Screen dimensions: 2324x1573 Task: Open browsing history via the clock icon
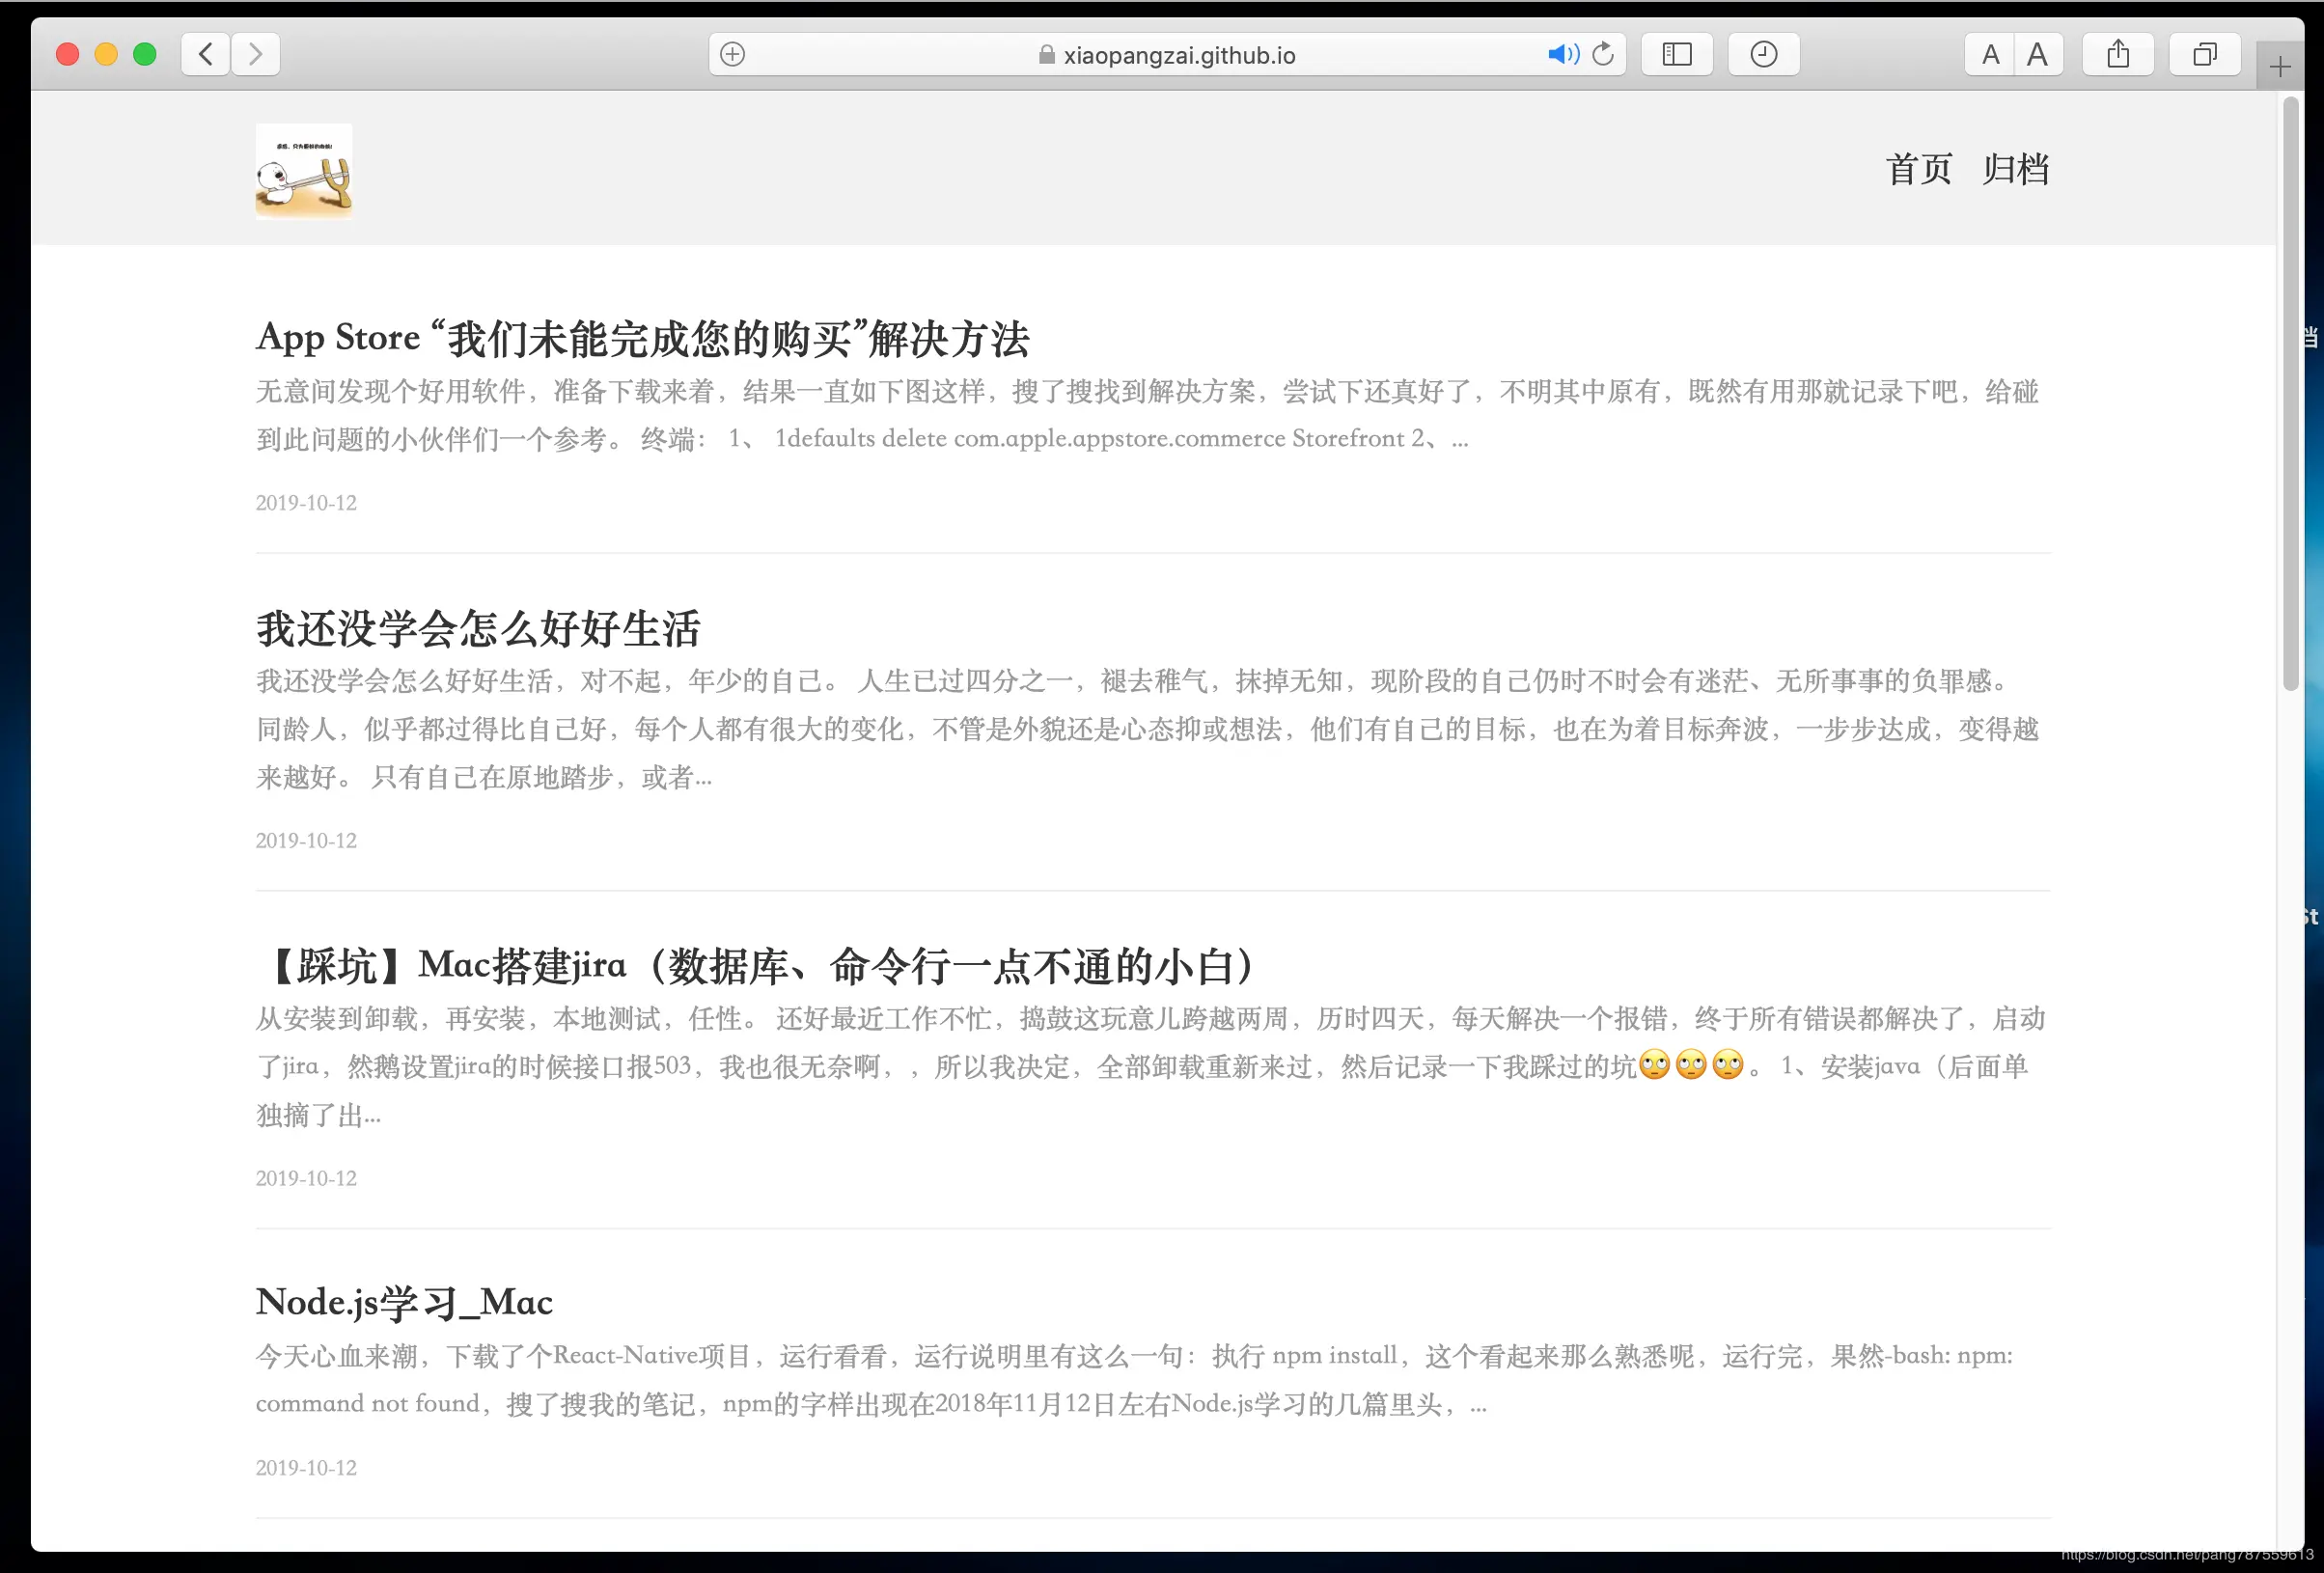pos(1763,54)
